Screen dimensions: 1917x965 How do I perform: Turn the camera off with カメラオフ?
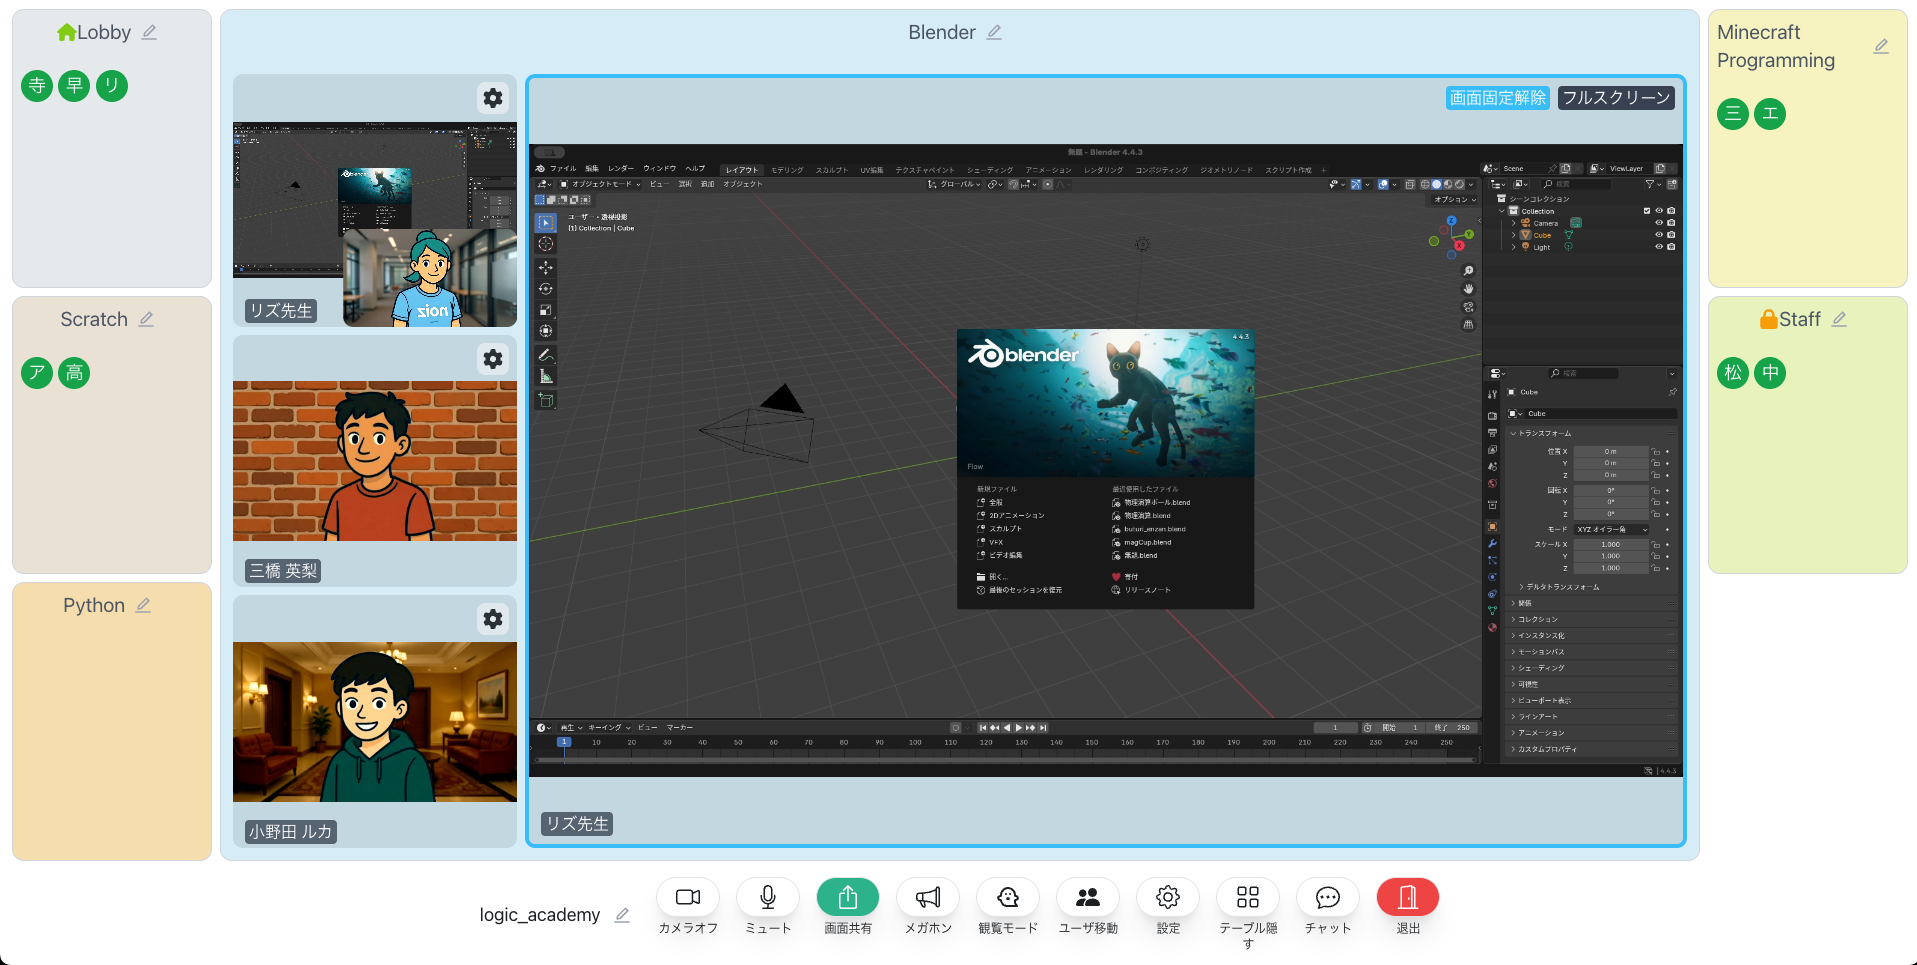point(688,897)
